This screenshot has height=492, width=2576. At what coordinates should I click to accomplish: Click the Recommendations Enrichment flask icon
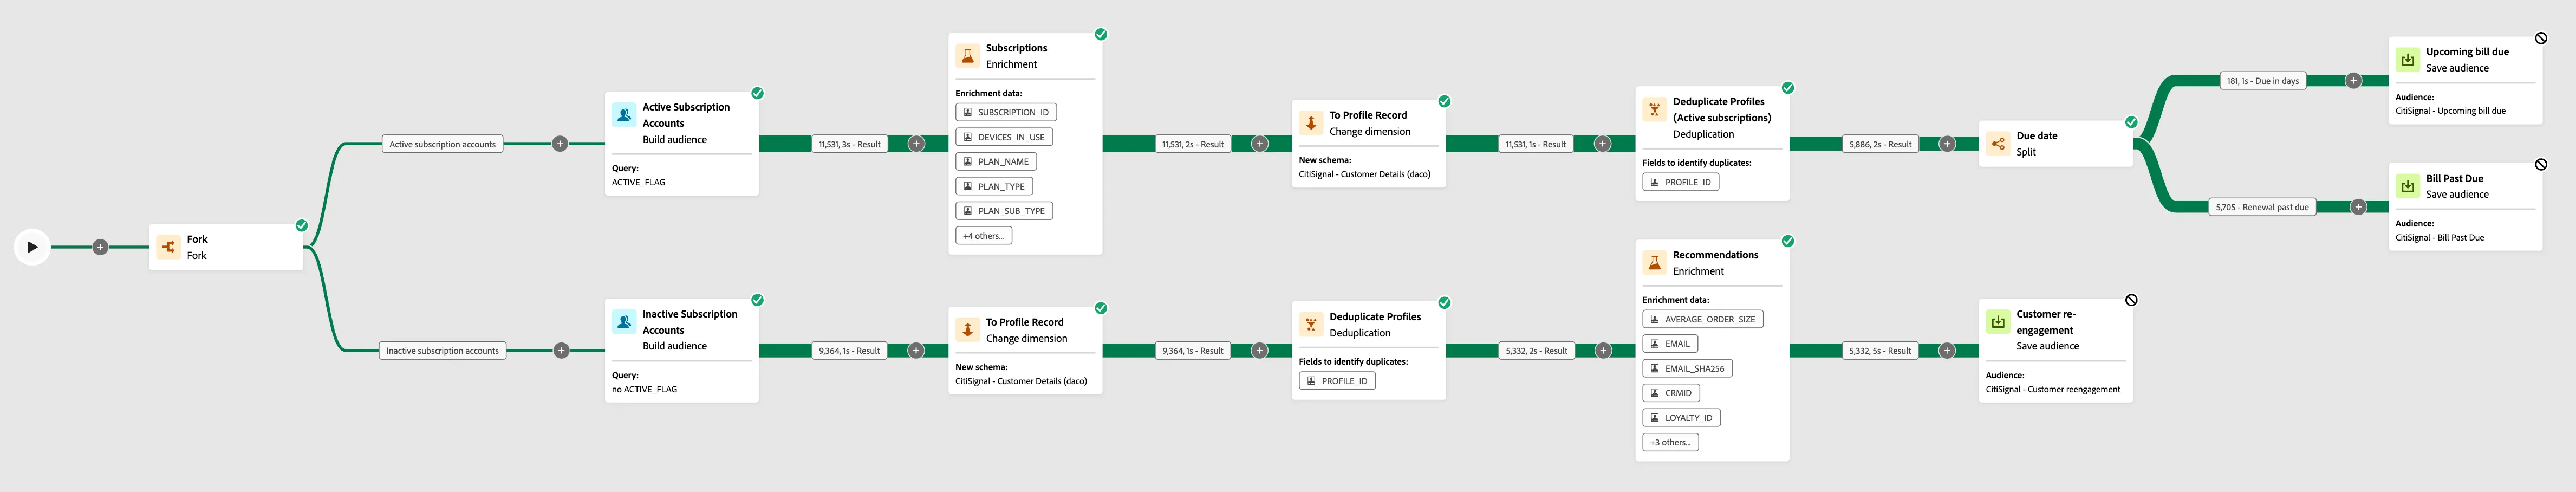[x=1654, y=263]
